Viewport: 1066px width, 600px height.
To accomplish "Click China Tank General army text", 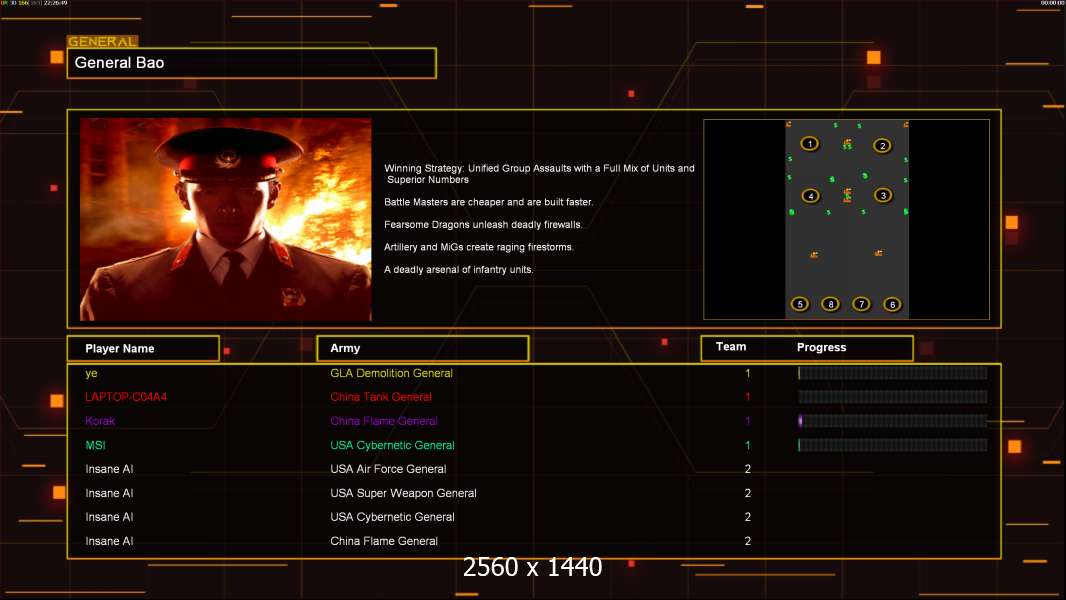I will (x=381, y=397).
